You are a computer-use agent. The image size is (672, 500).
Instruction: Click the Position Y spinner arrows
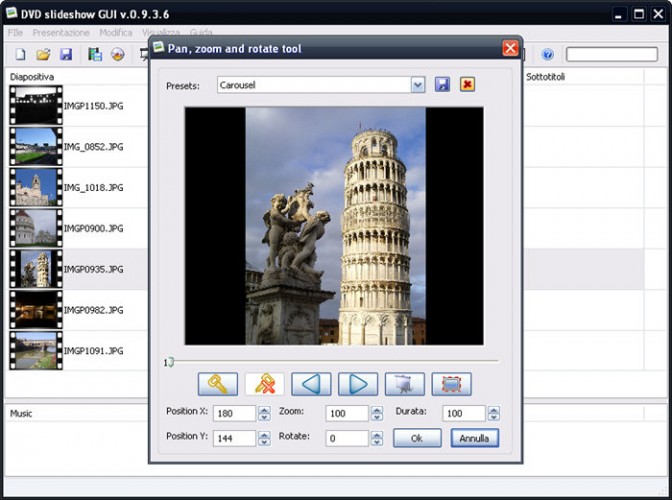[x=264, y=438]
